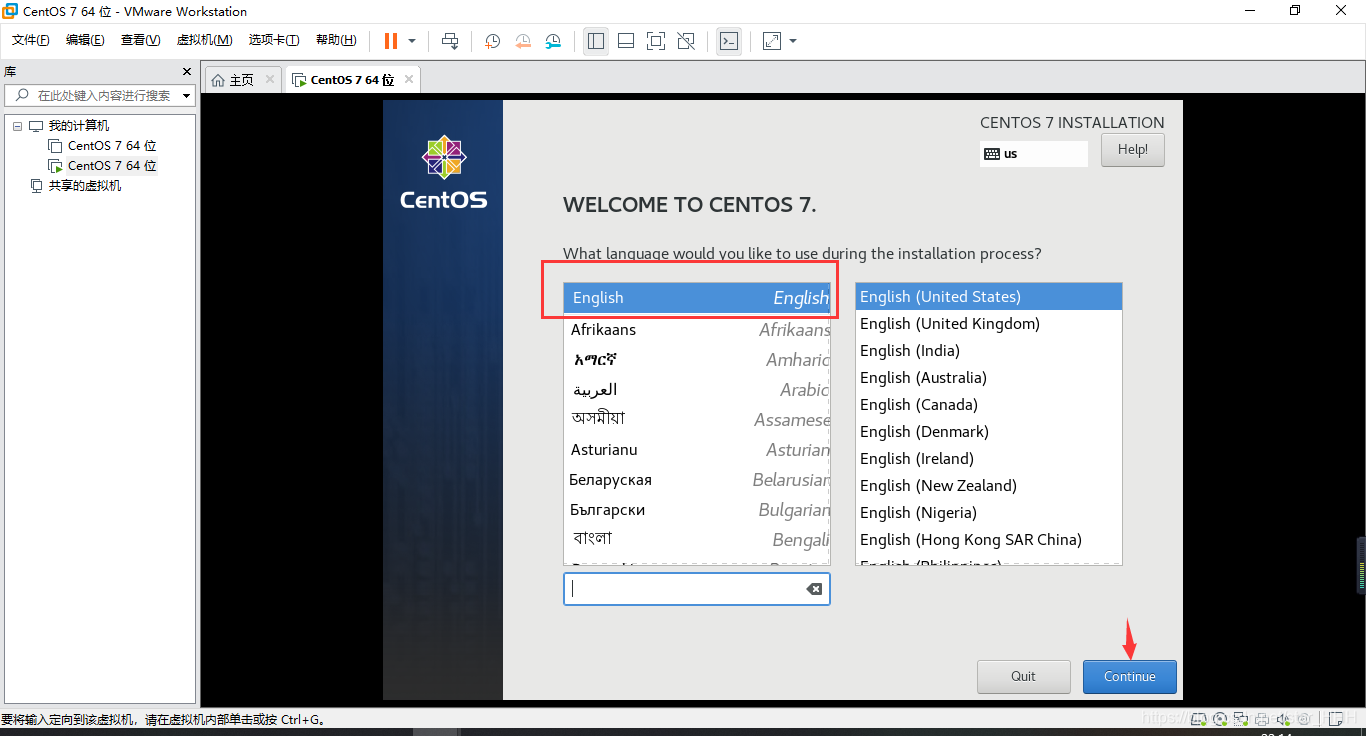Collapse the 我的计算机 tree node
Image resolution: width=1366 pixels, height=736 pixels.
17,126
